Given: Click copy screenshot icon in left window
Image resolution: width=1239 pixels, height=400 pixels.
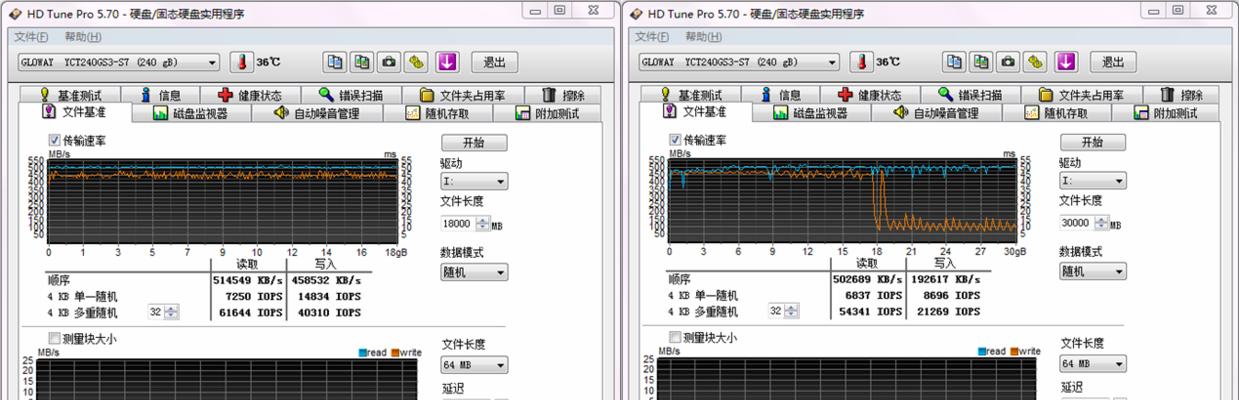Looking at the screenshot, I should coord(363,62).
